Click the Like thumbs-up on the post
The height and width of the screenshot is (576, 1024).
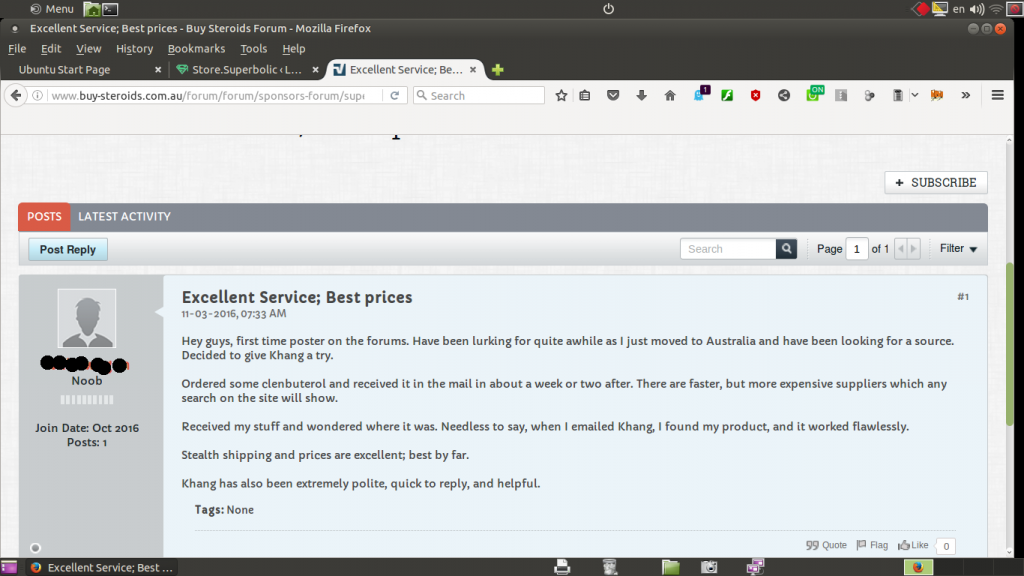pos(912,545)
